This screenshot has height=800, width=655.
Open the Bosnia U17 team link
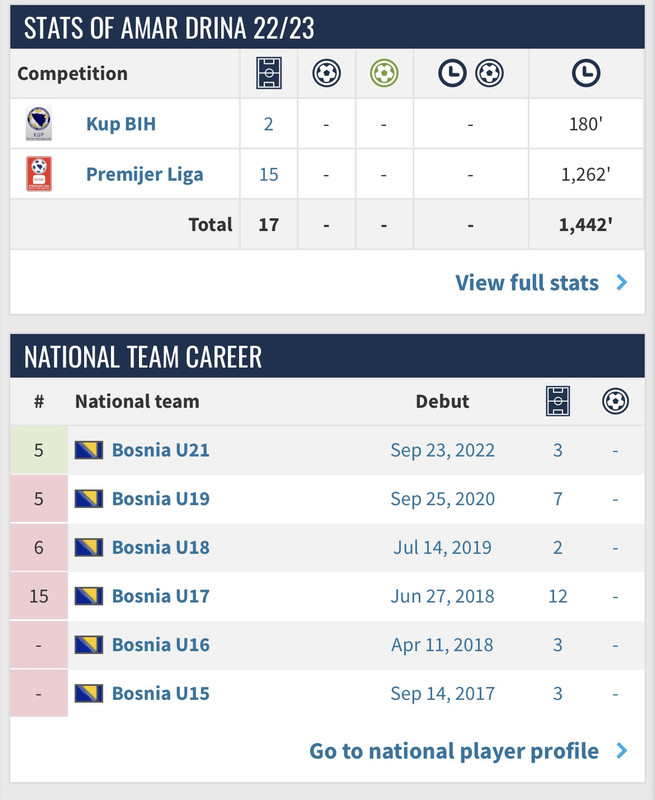pos(161,596)
